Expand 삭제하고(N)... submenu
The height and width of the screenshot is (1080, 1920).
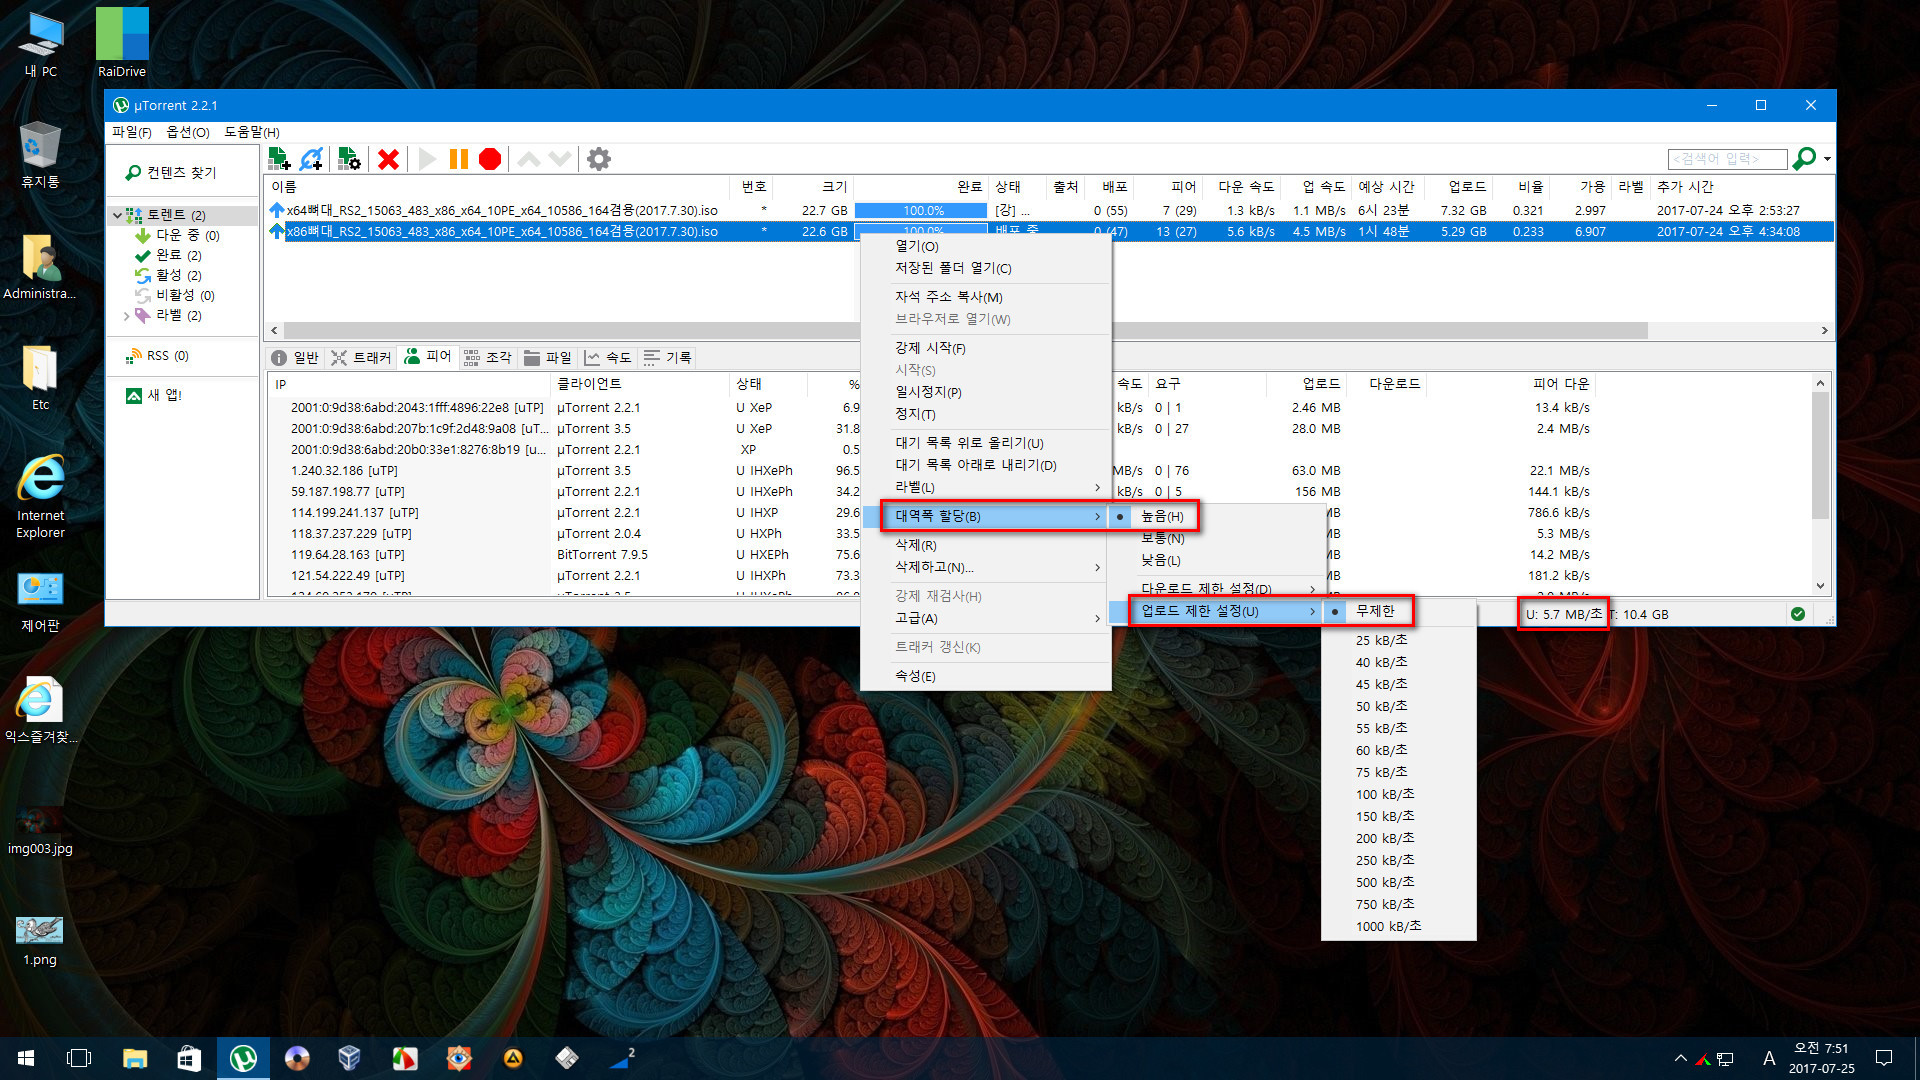click(986, 567)
